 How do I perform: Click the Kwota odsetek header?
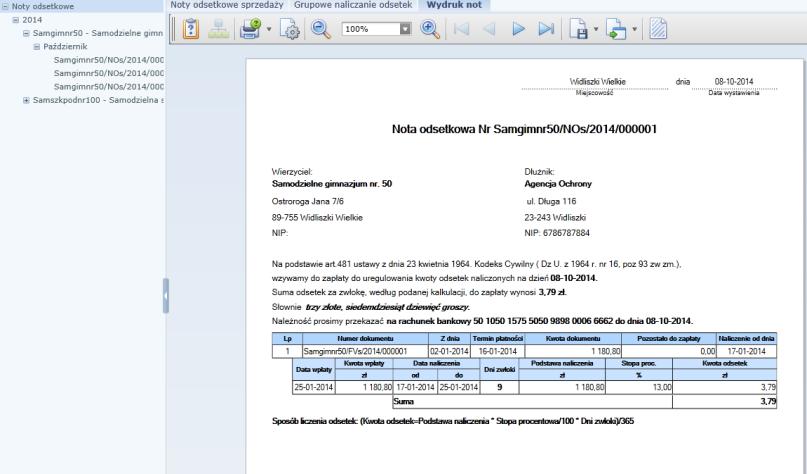point(724,363)
